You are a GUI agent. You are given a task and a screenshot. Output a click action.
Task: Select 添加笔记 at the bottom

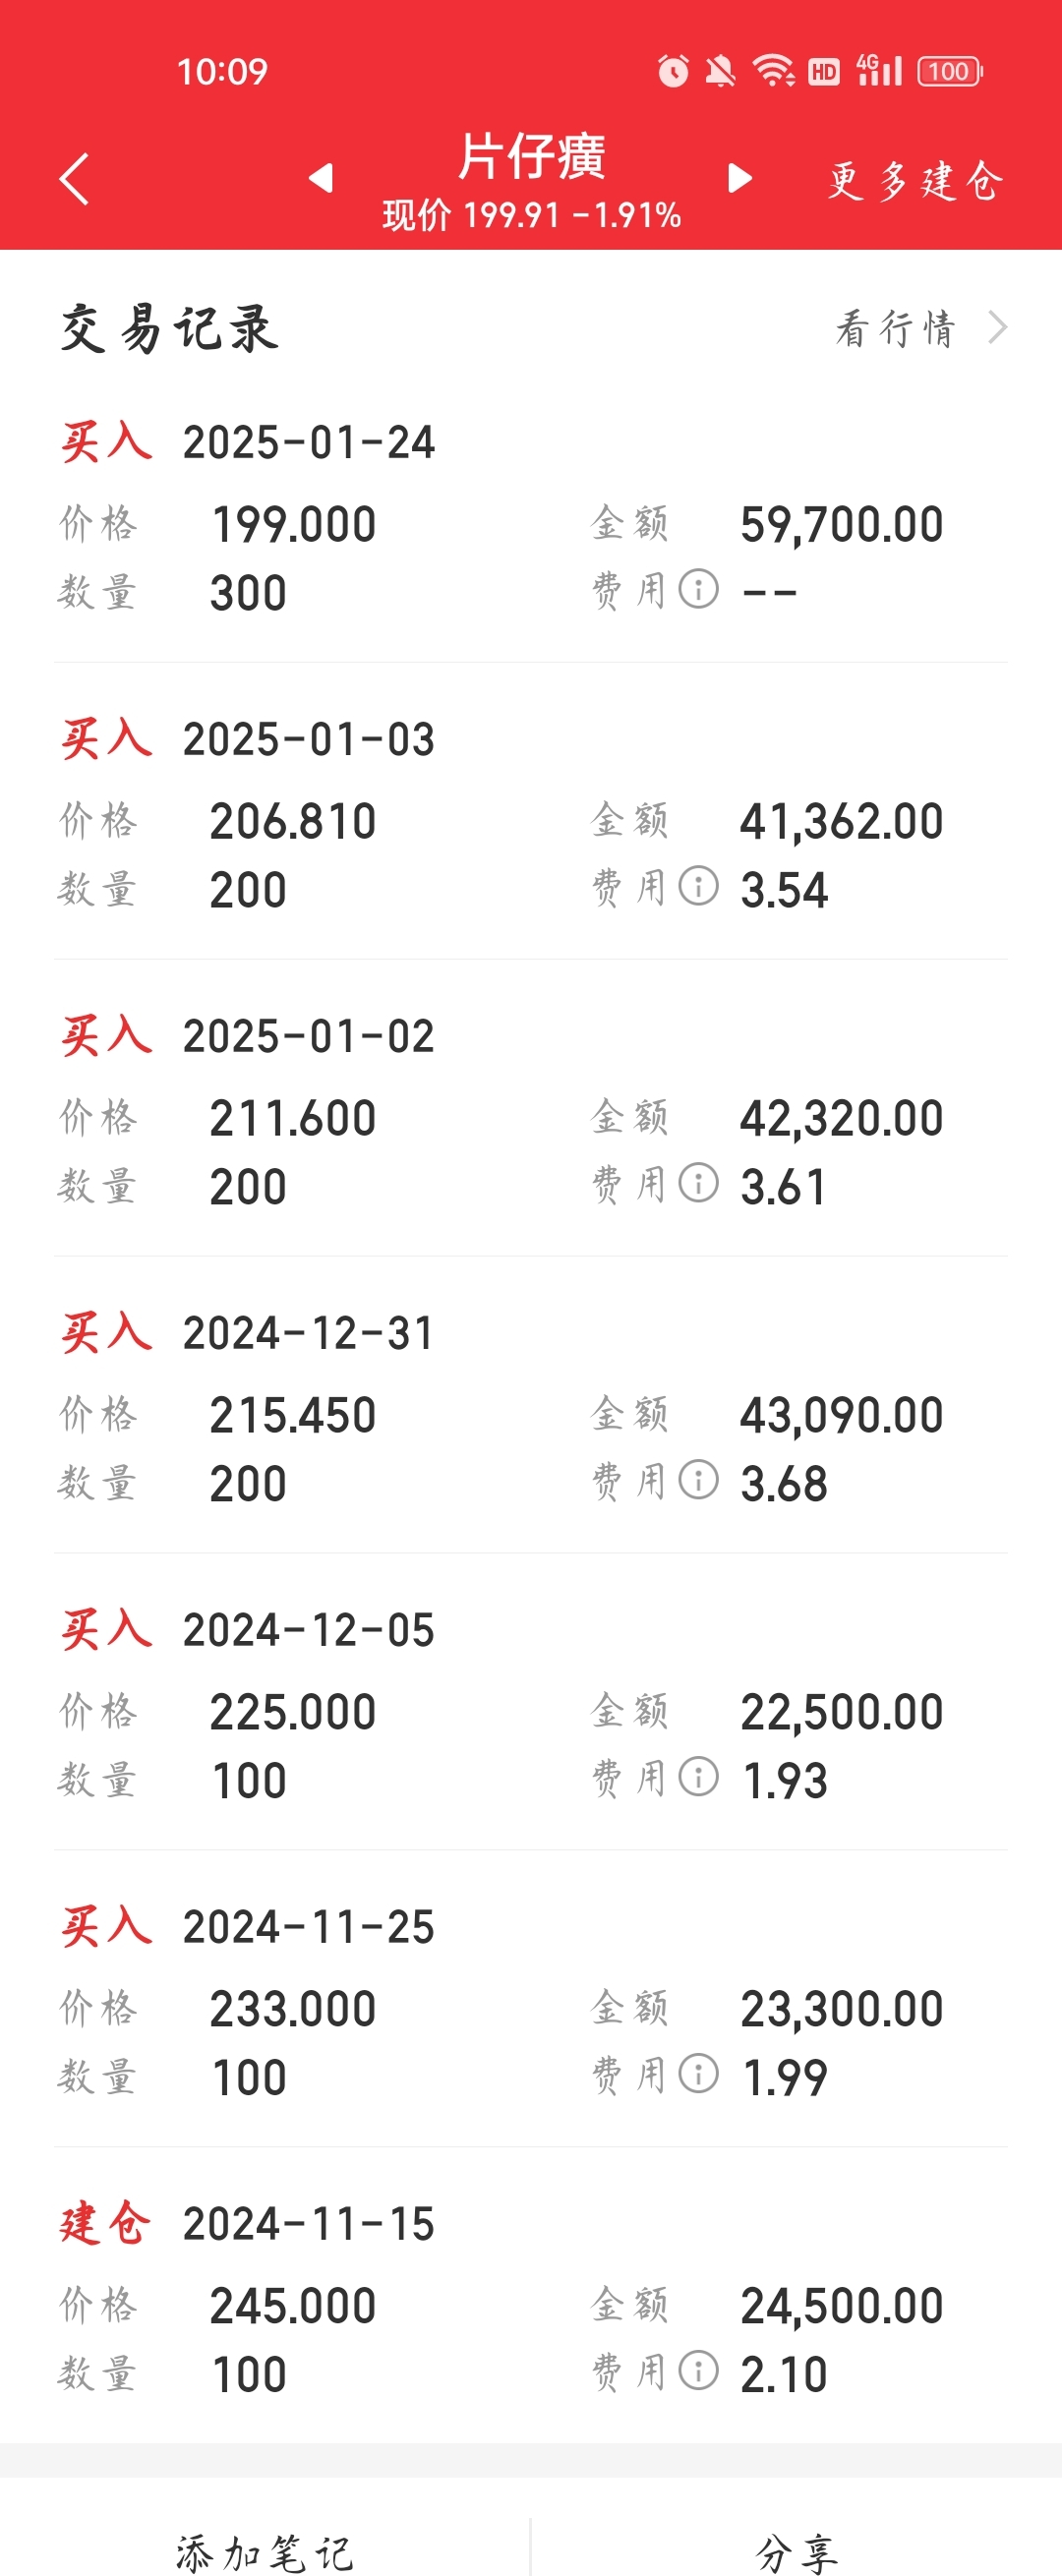pos(265,2553)
